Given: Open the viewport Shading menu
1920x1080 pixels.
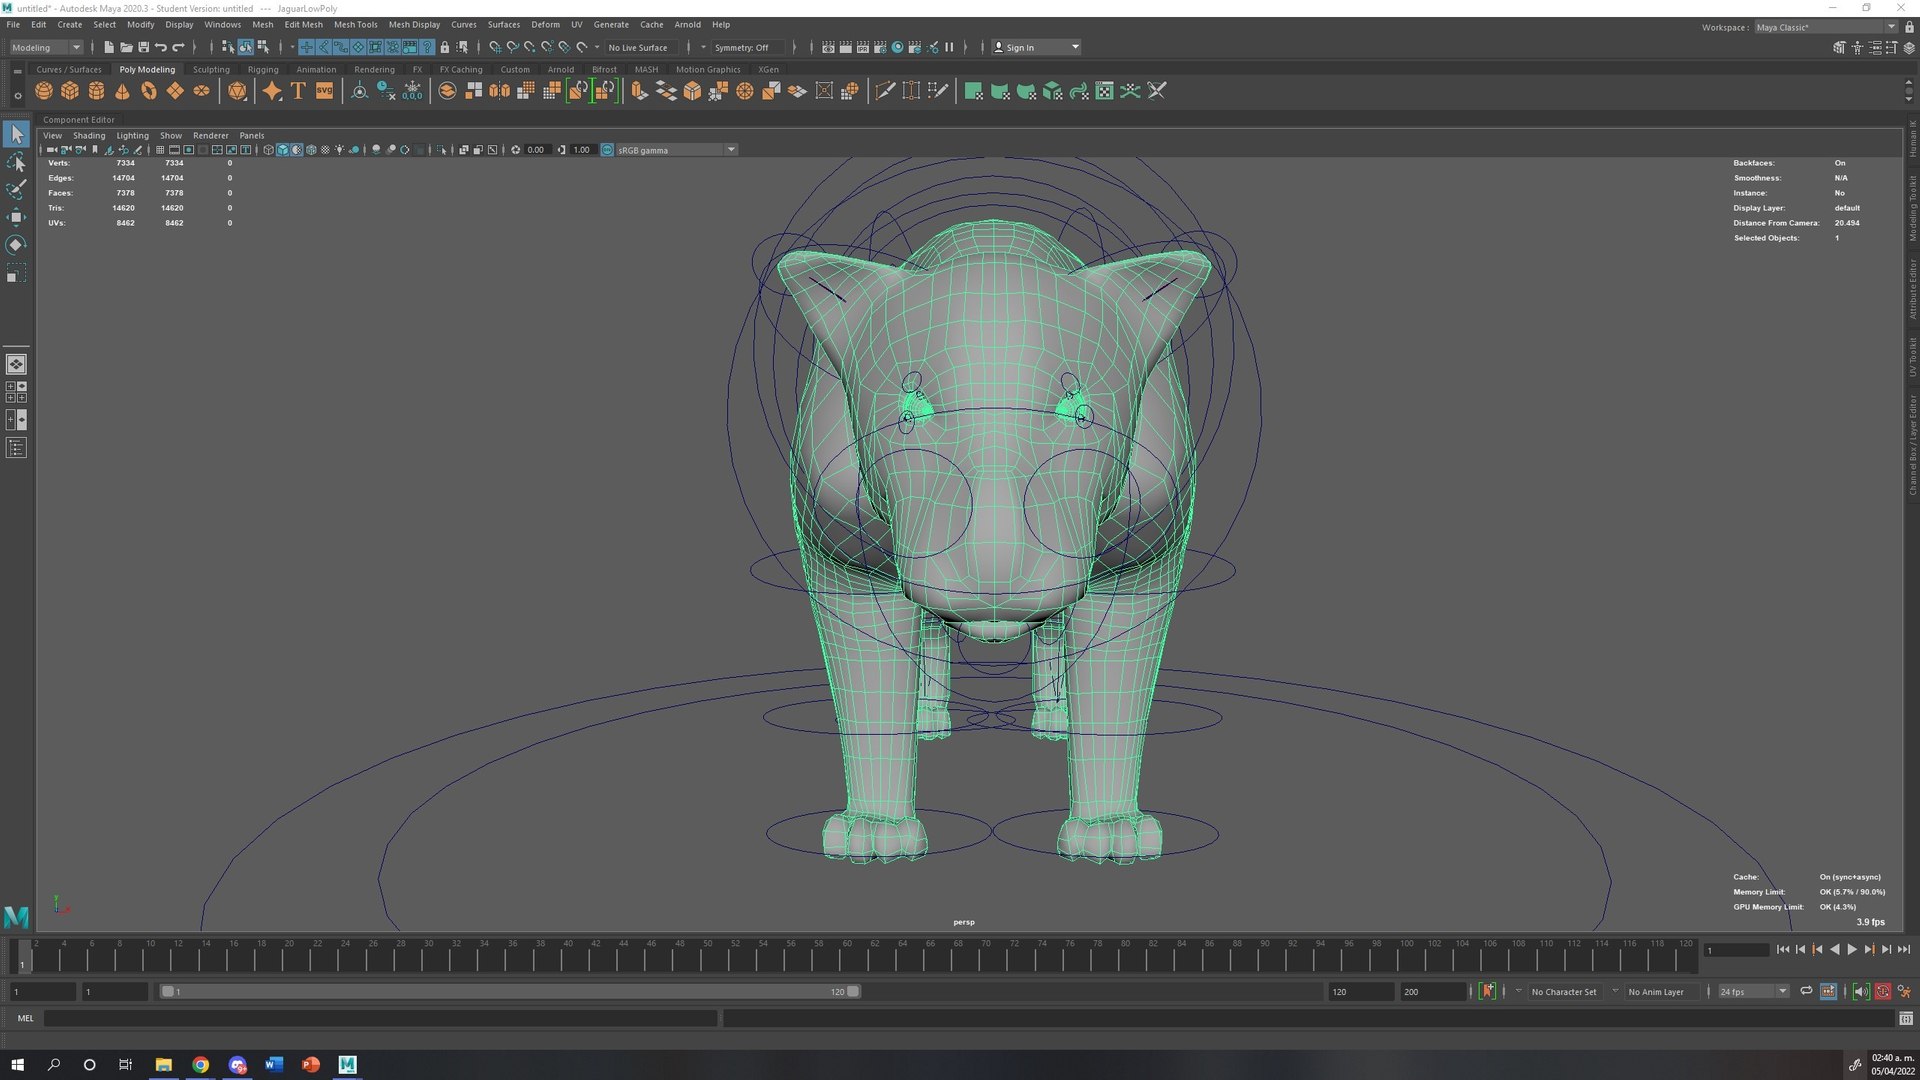Looking at the screenshot, I should pyautogui.click(x=89, y=135).
